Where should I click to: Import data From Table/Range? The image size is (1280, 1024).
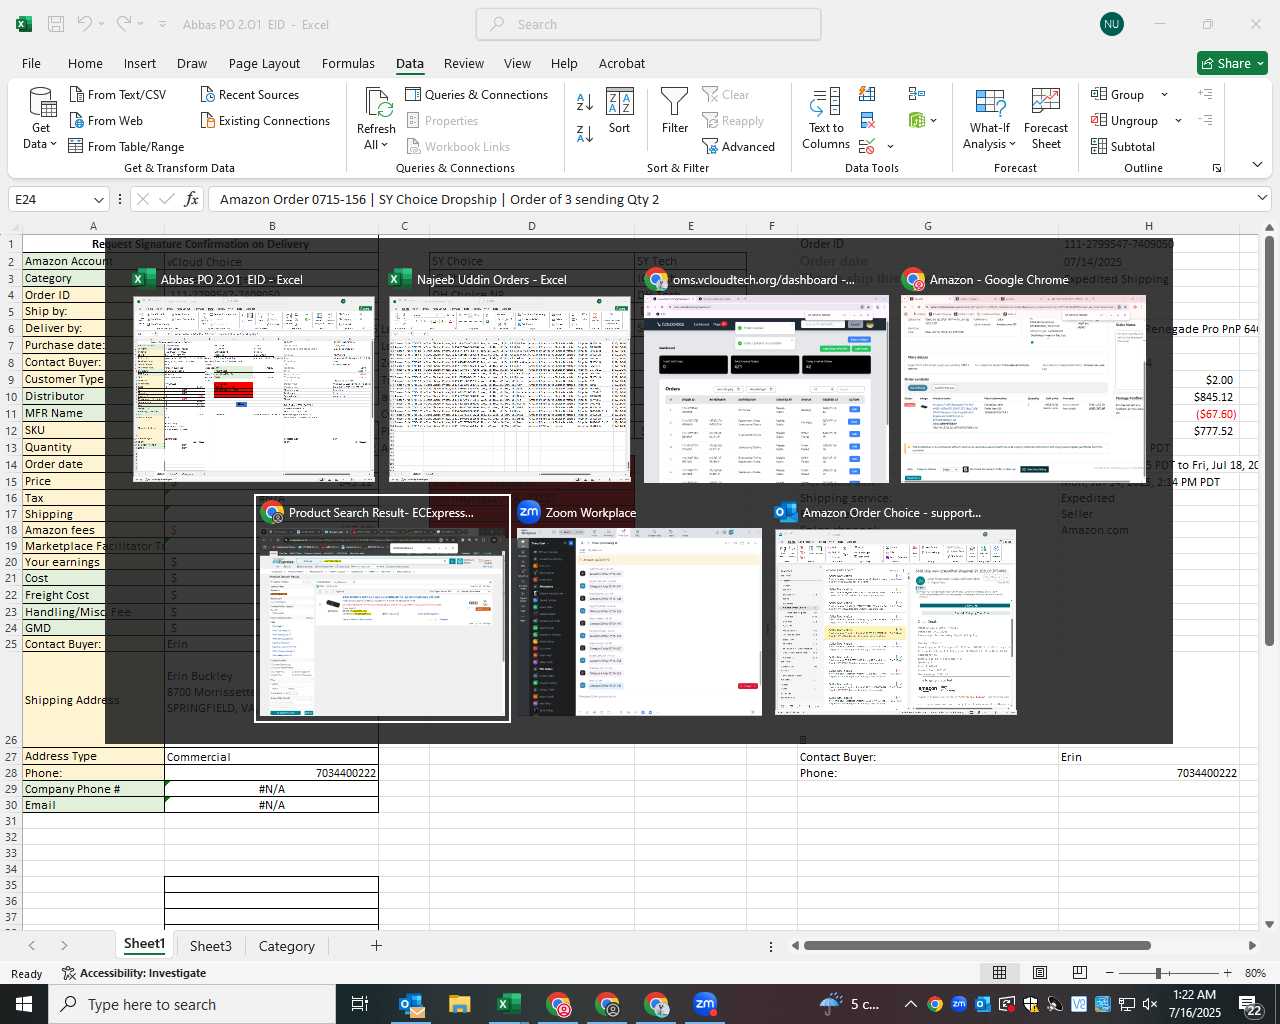126,146
